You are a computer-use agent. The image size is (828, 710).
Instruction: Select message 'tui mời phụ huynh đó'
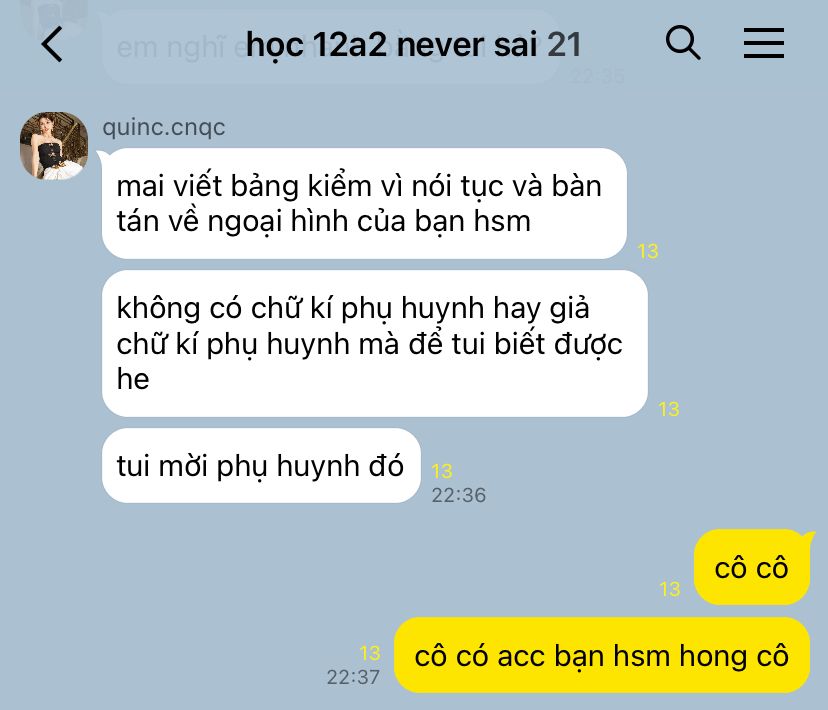261,465
